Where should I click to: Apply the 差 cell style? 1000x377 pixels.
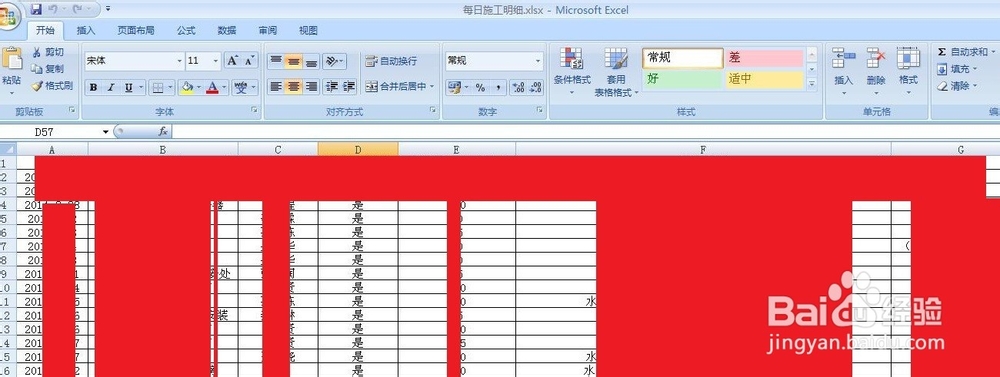click(x=763, y=58)
